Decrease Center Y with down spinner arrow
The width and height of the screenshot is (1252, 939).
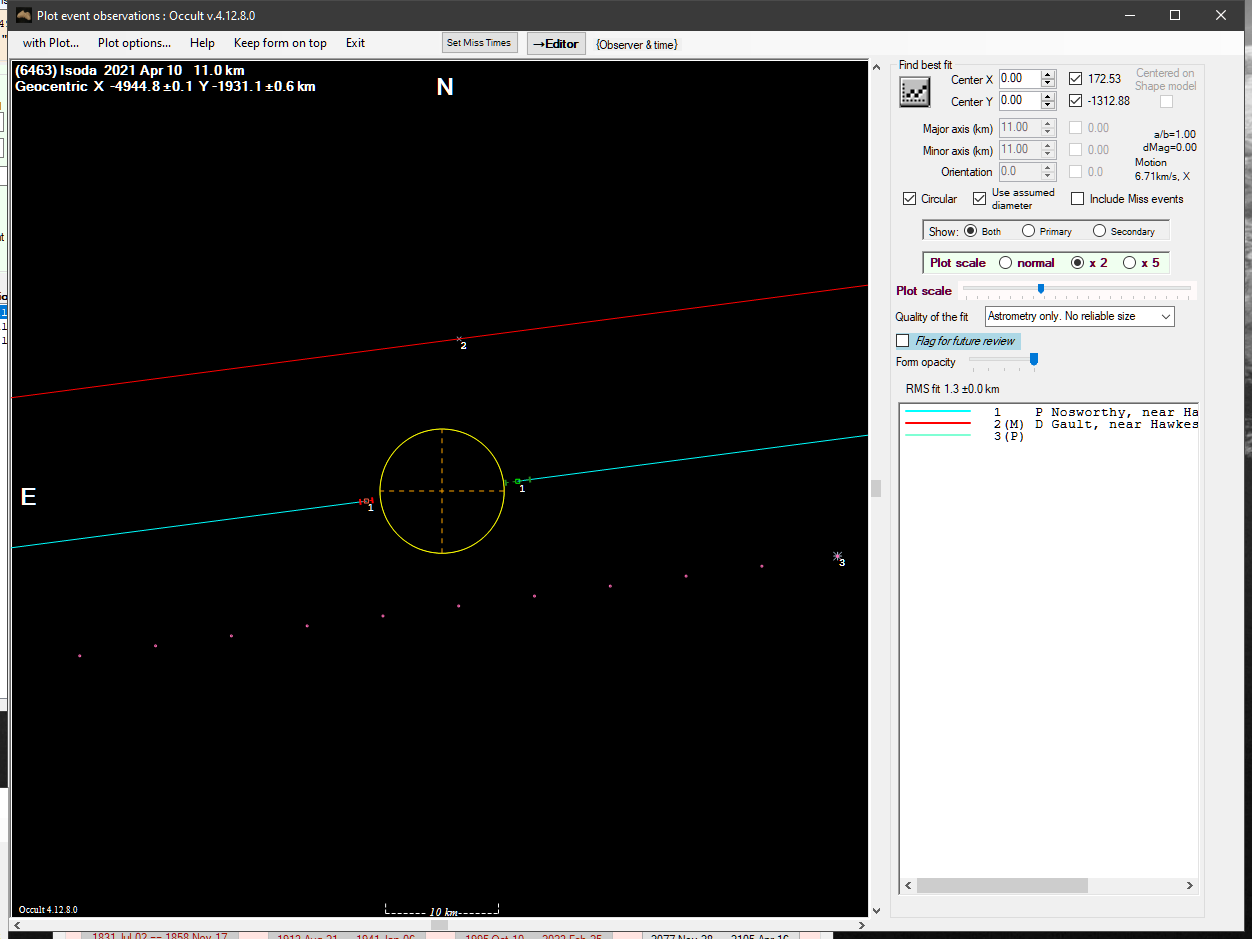pyautogui.click(x=1048, y=105)
